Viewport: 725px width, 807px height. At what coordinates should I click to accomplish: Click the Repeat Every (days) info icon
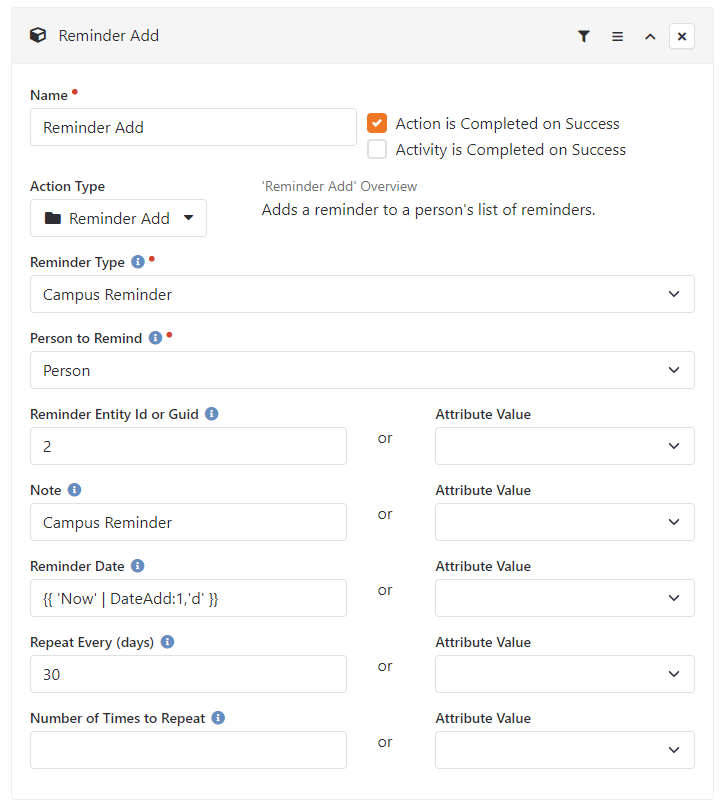pyautogui.click(x=167, y=642)
